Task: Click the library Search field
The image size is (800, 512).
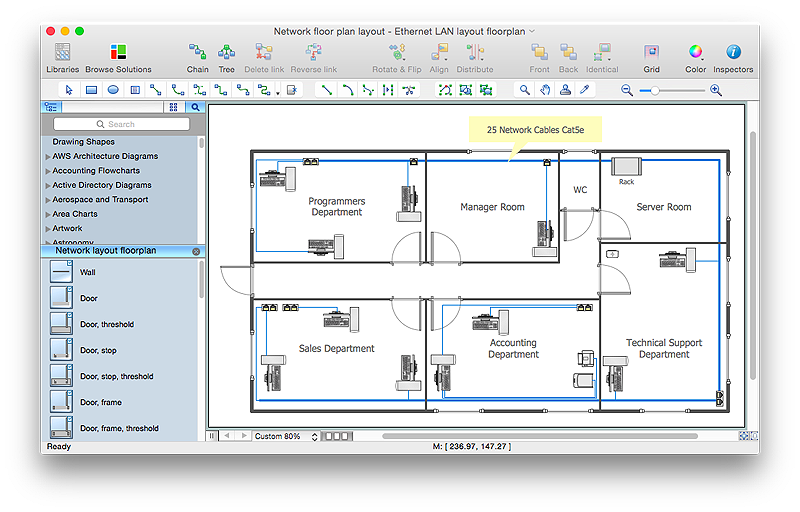Action: [x=120, y=124]
